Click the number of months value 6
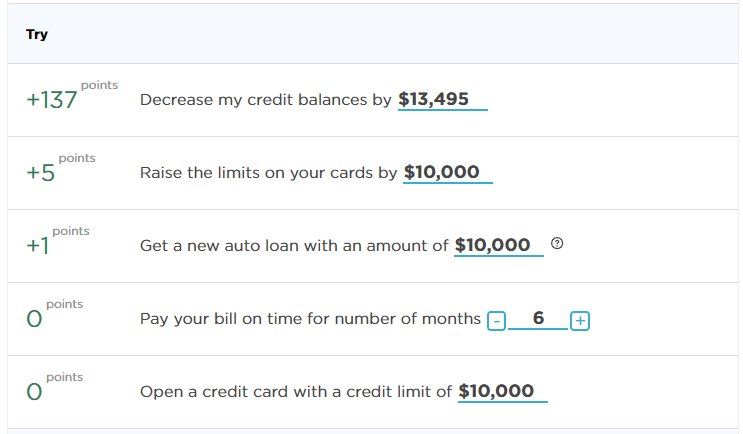The image size is (743, 434). pos(538,319)
